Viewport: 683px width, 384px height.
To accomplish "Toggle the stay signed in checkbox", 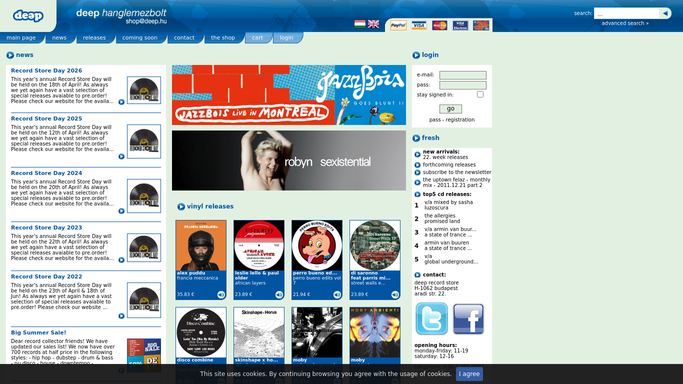I will tap(480, 94).
